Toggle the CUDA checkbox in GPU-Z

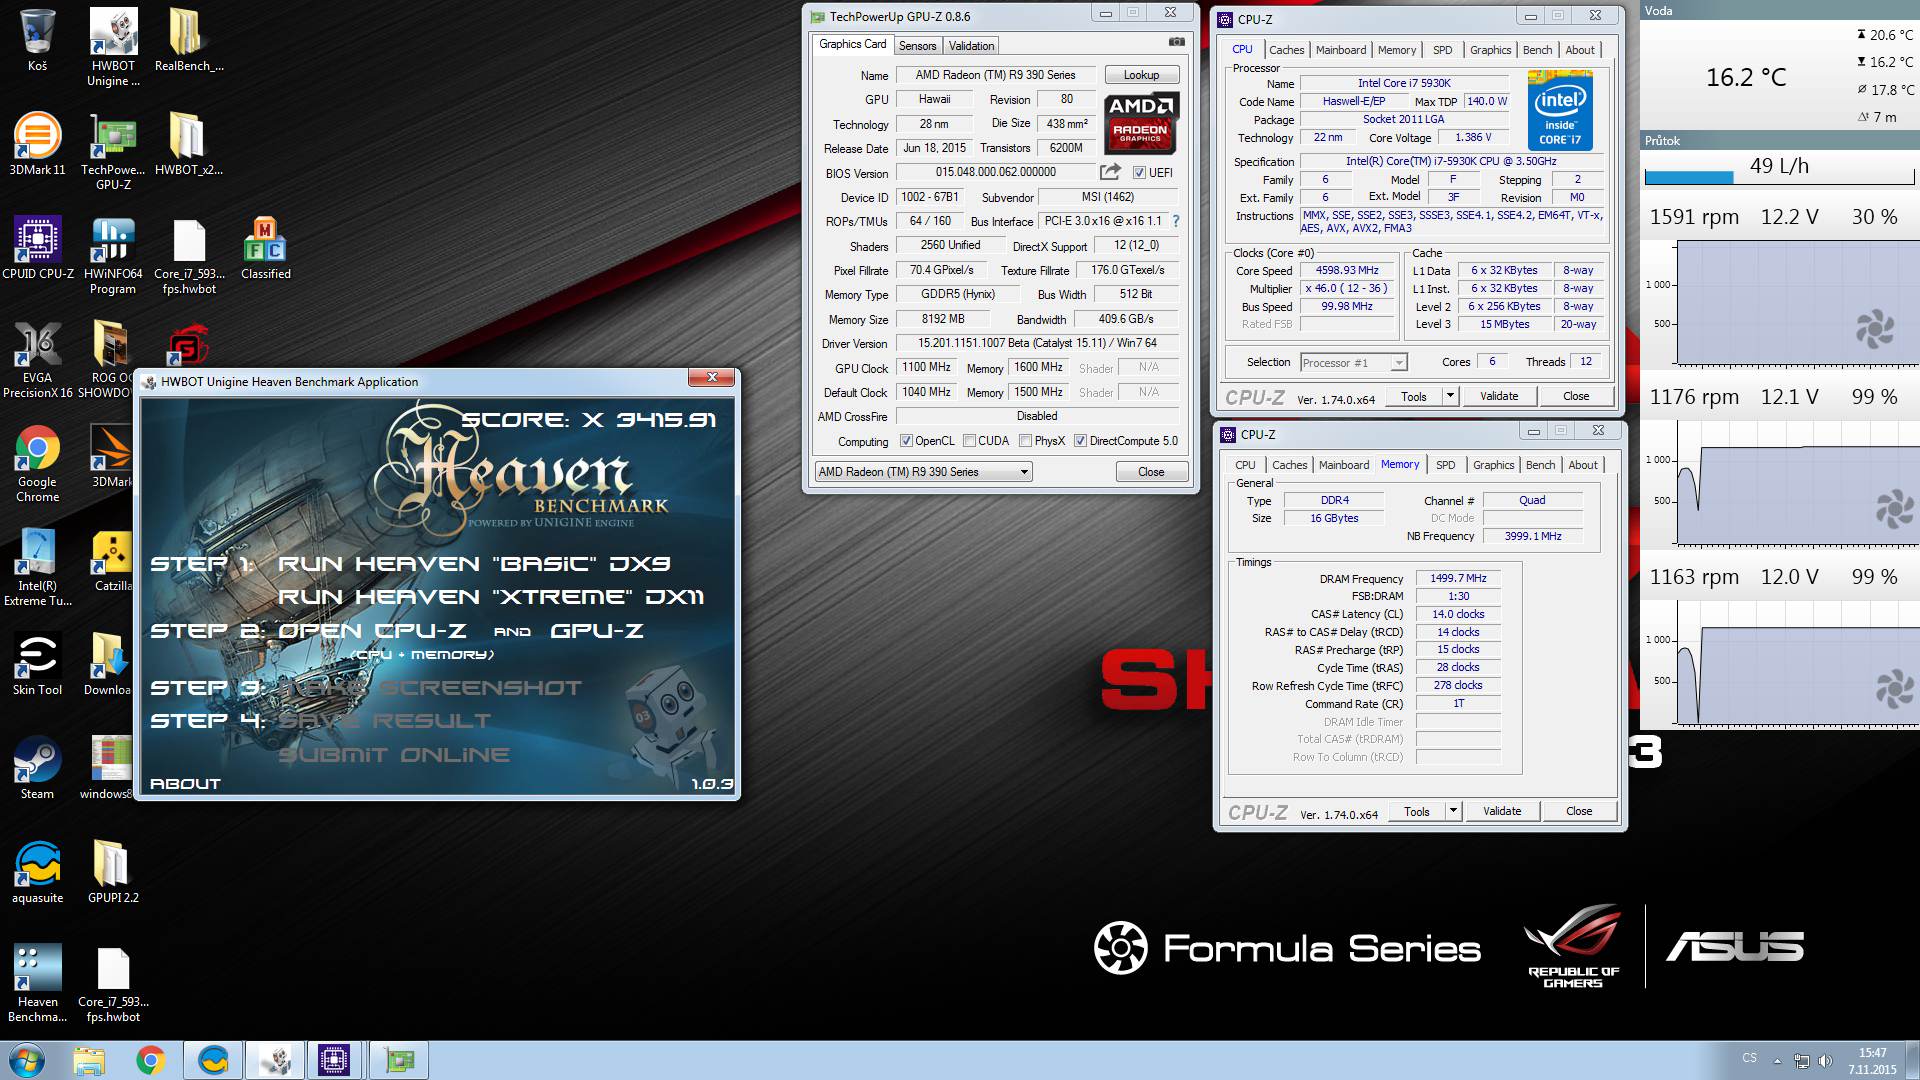point(969,441)
